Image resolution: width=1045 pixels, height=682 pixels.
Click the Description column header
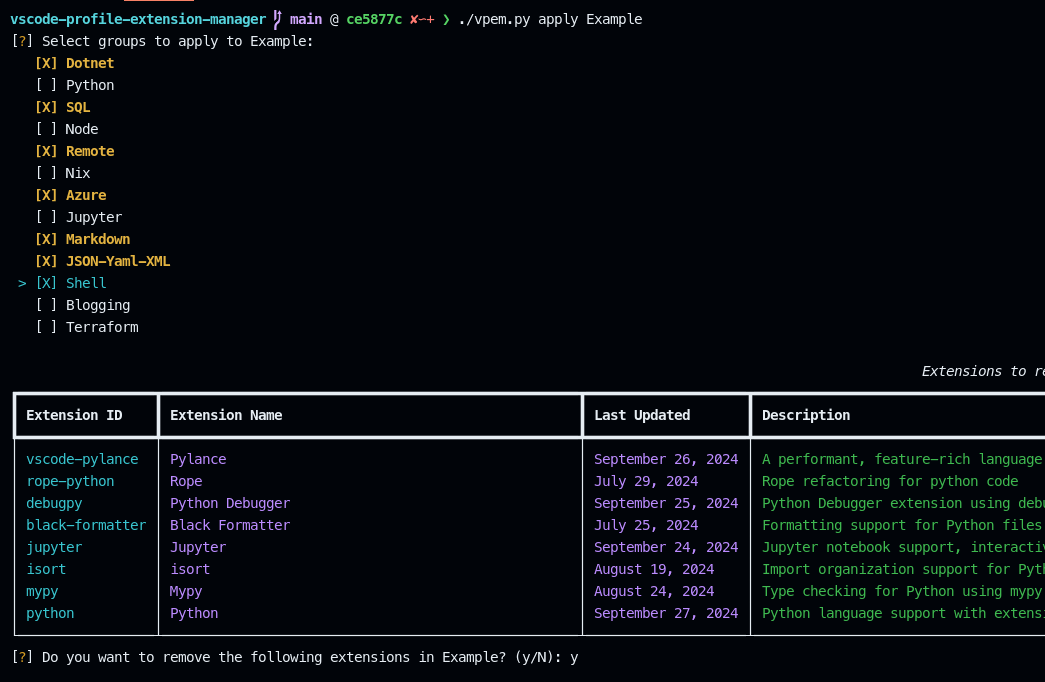(806, 415)
